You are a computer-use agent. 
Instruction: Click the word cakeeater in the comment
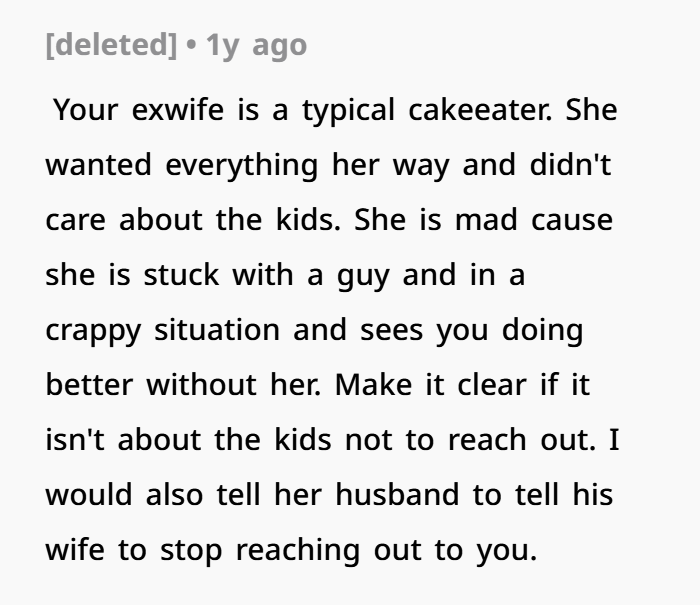480,109
